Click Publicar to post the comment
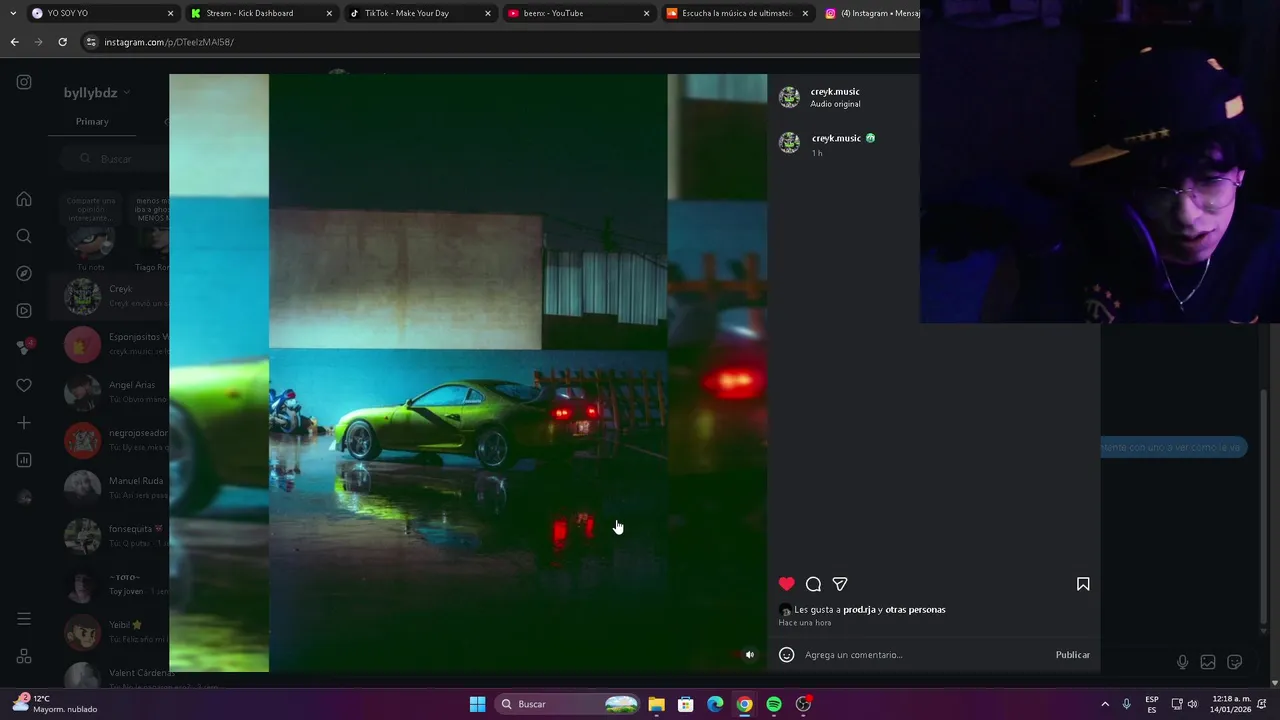The width and height of the screenshot is (1280, 720). 1073,655
